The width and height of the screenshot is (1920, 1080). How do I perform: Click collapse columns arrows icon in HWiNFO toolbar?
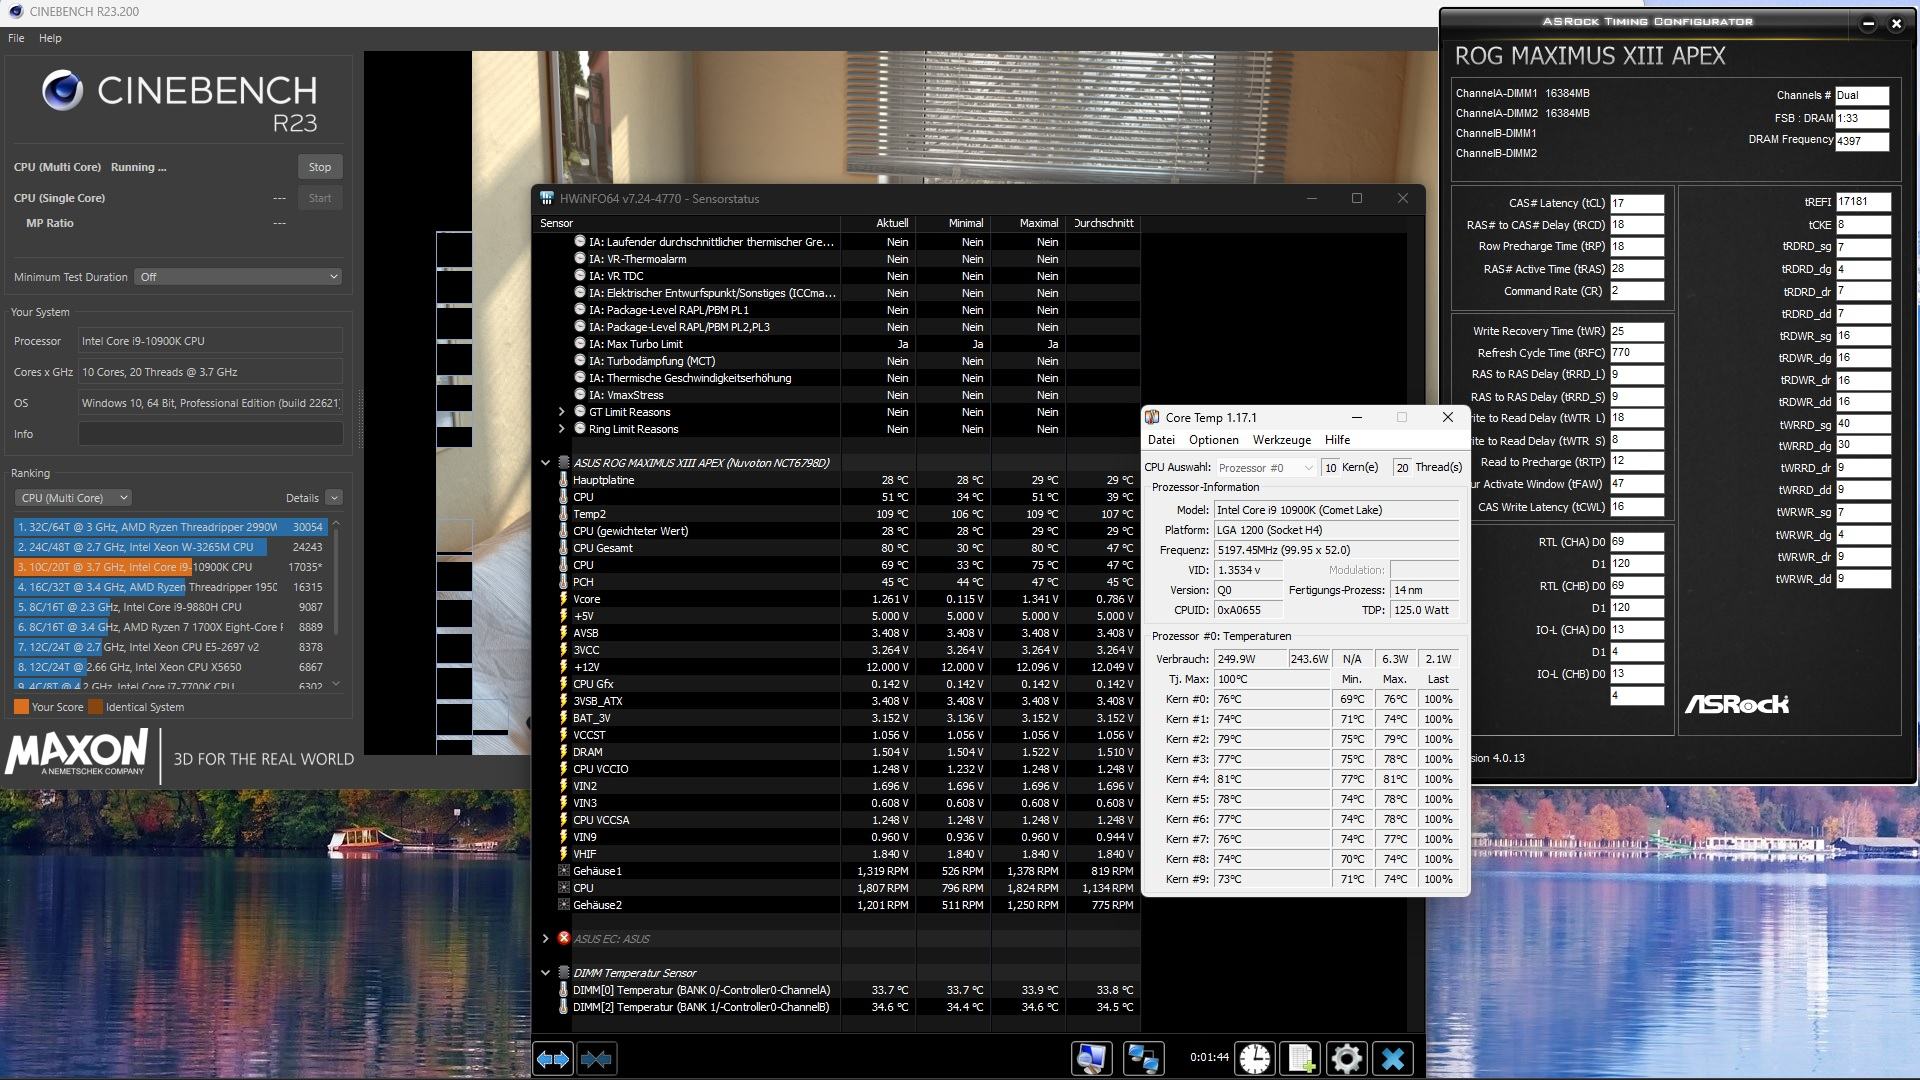click(x=596, y=1058)
